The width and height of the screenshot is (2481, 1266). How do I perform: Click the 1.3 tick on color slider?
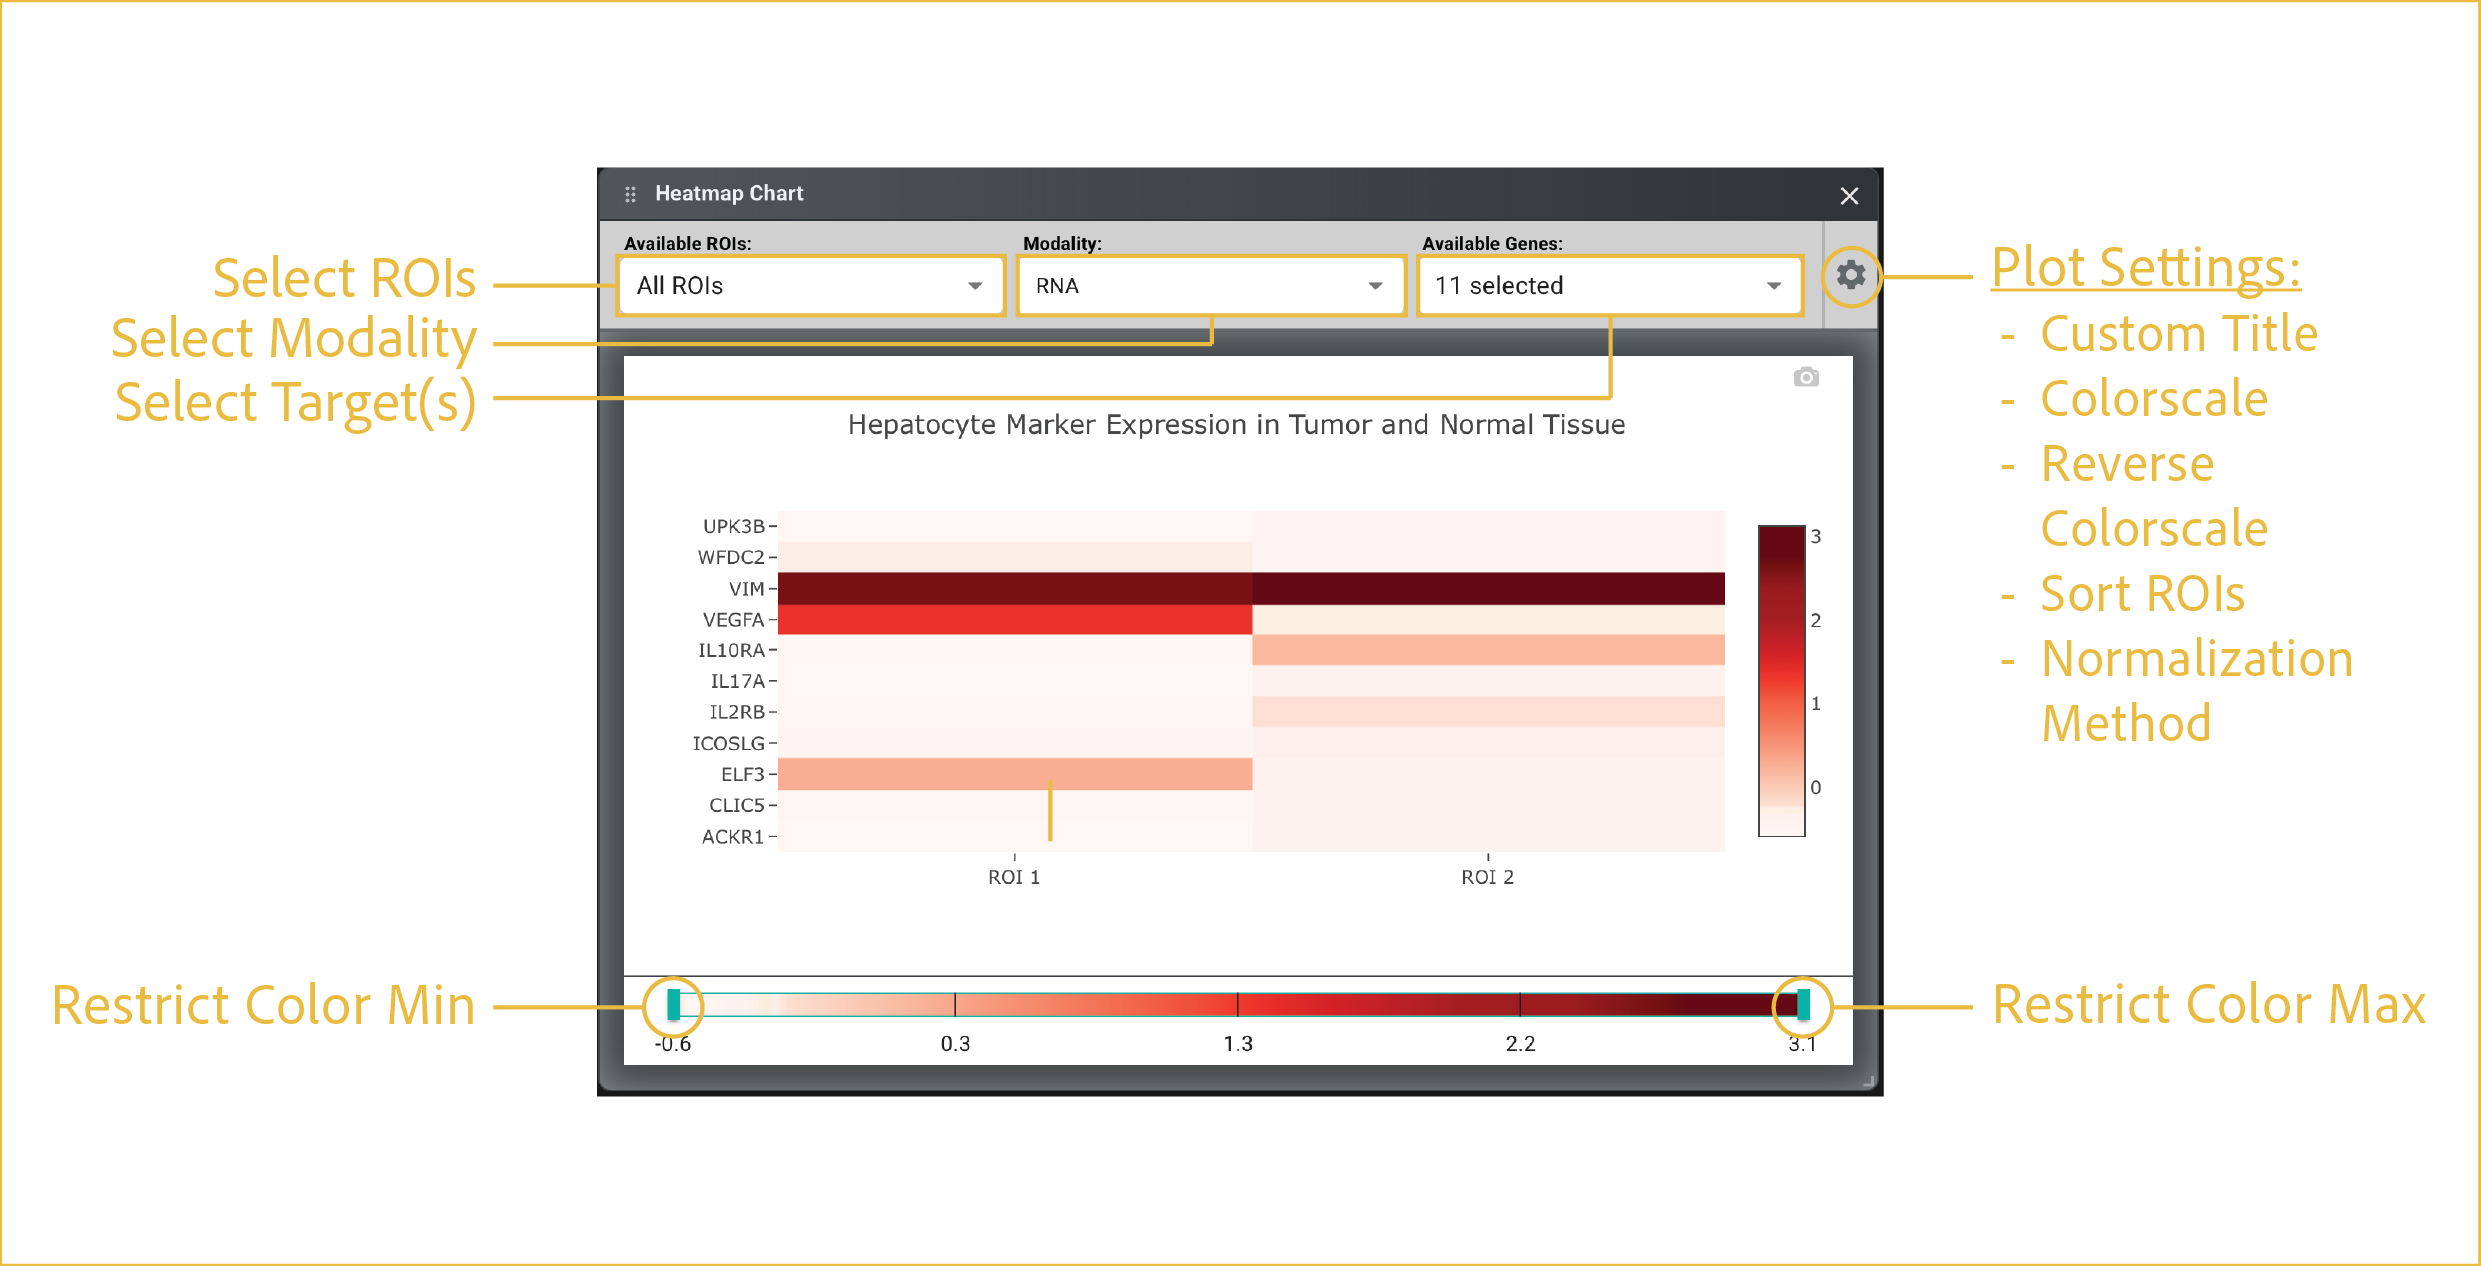coord(1238,1043)
